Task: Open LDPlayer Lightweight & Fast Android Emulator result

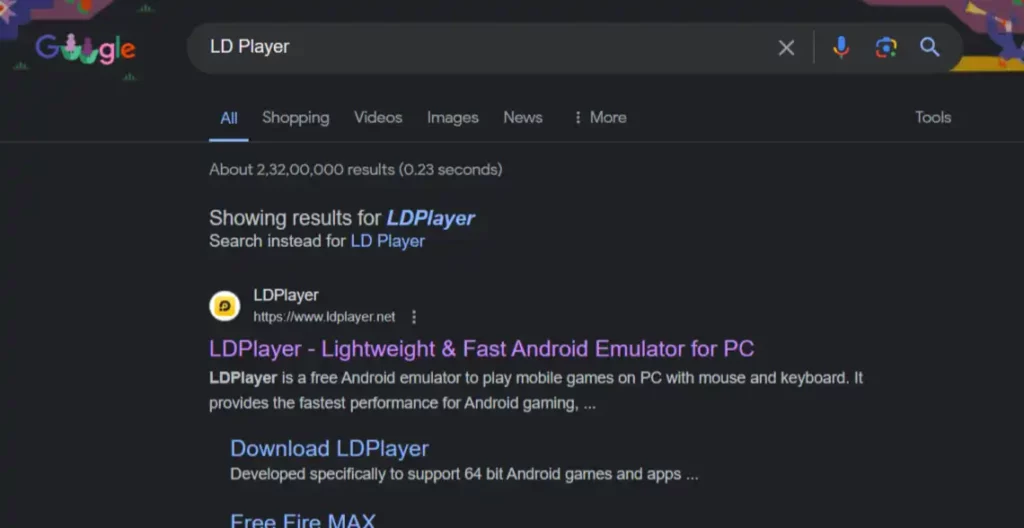Action: coord(481,349)
